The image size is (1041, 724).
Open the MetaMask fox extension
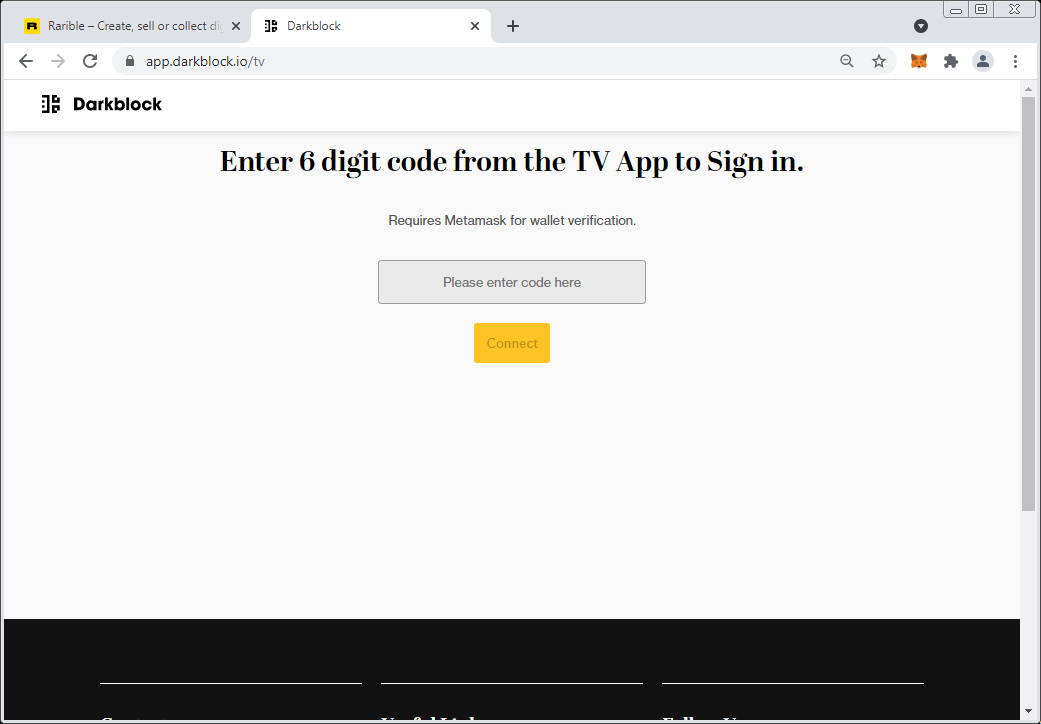click(919, 61)
